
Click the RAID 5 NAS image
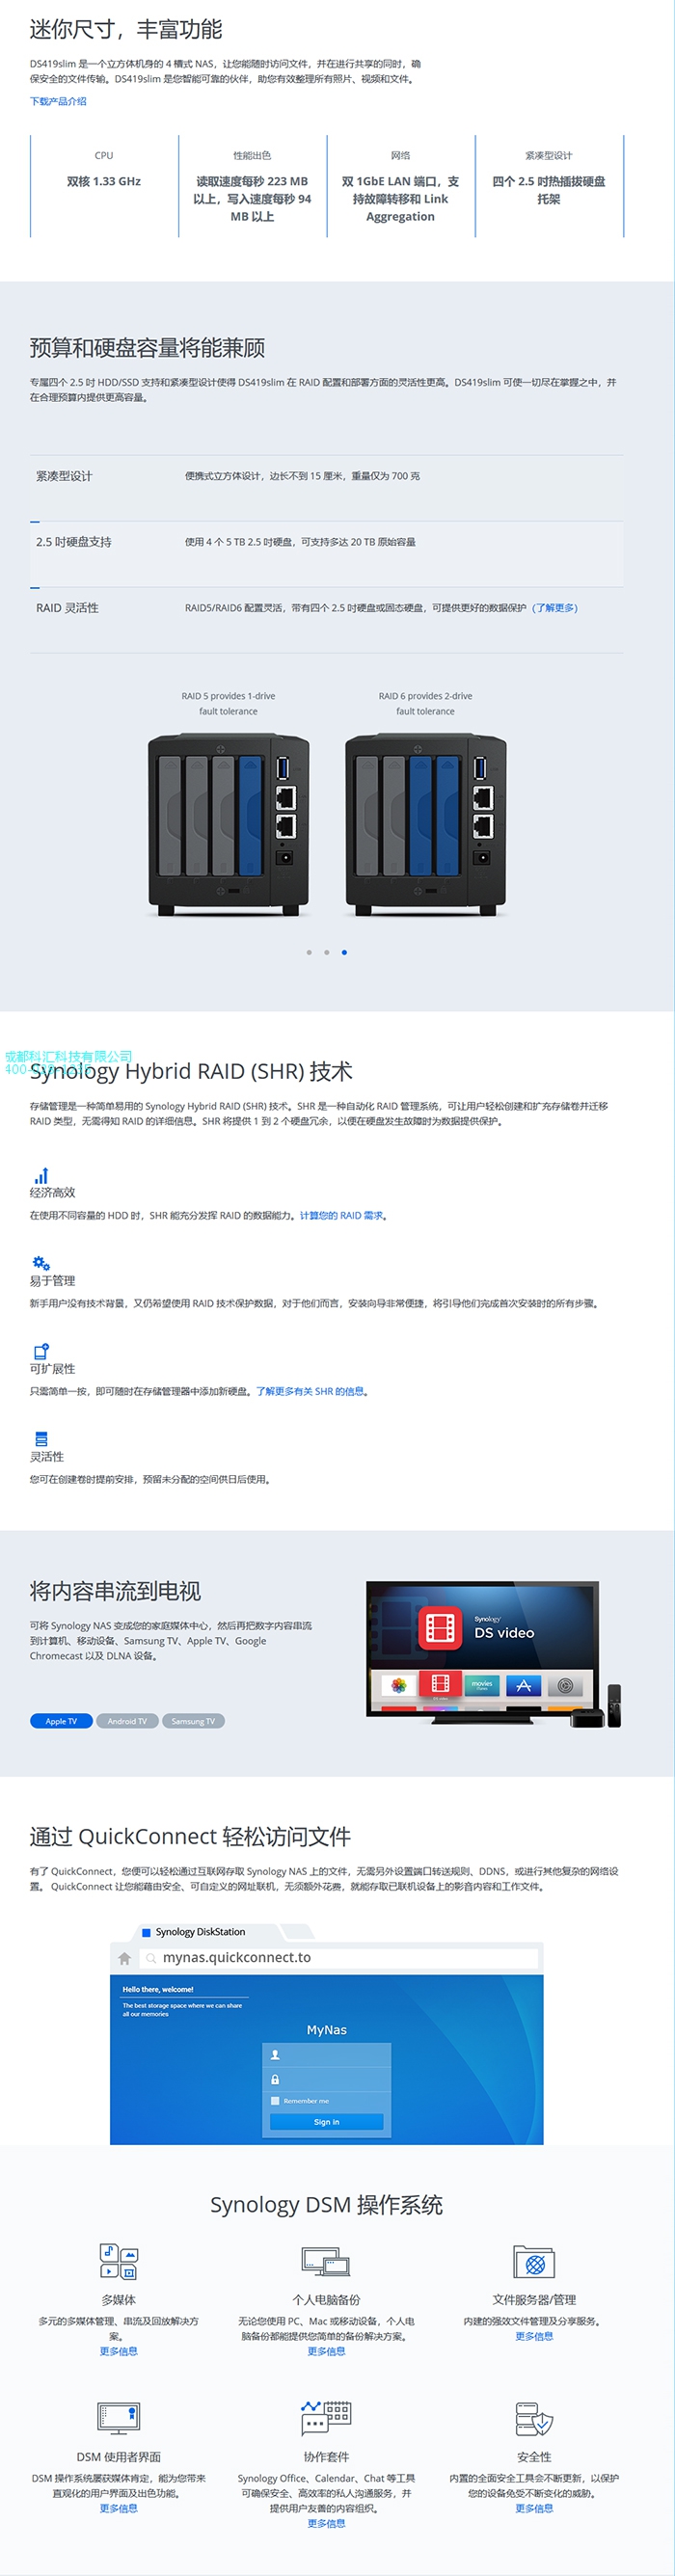(x=229, y=824)
